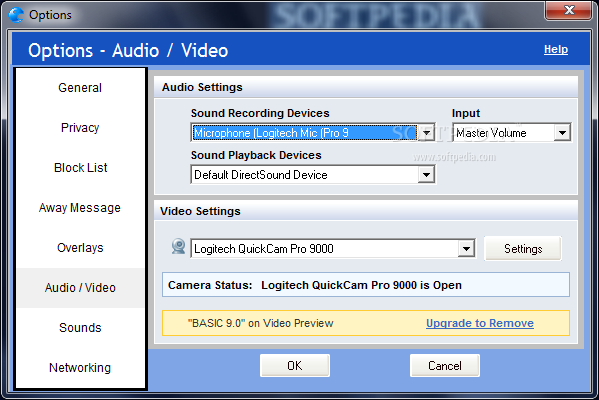Expand the Sound Recording Devices dropdown arrow
The width and height of the screenshot is (599, 400).
(426, 133)
